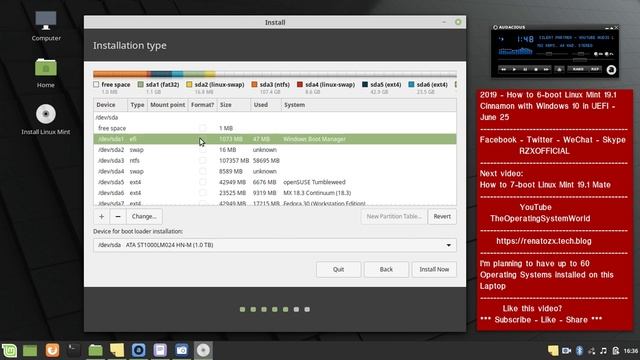Screen dimensions: 640x360
Task: Toggle repeat in Audacious
Action: point(595,69)
